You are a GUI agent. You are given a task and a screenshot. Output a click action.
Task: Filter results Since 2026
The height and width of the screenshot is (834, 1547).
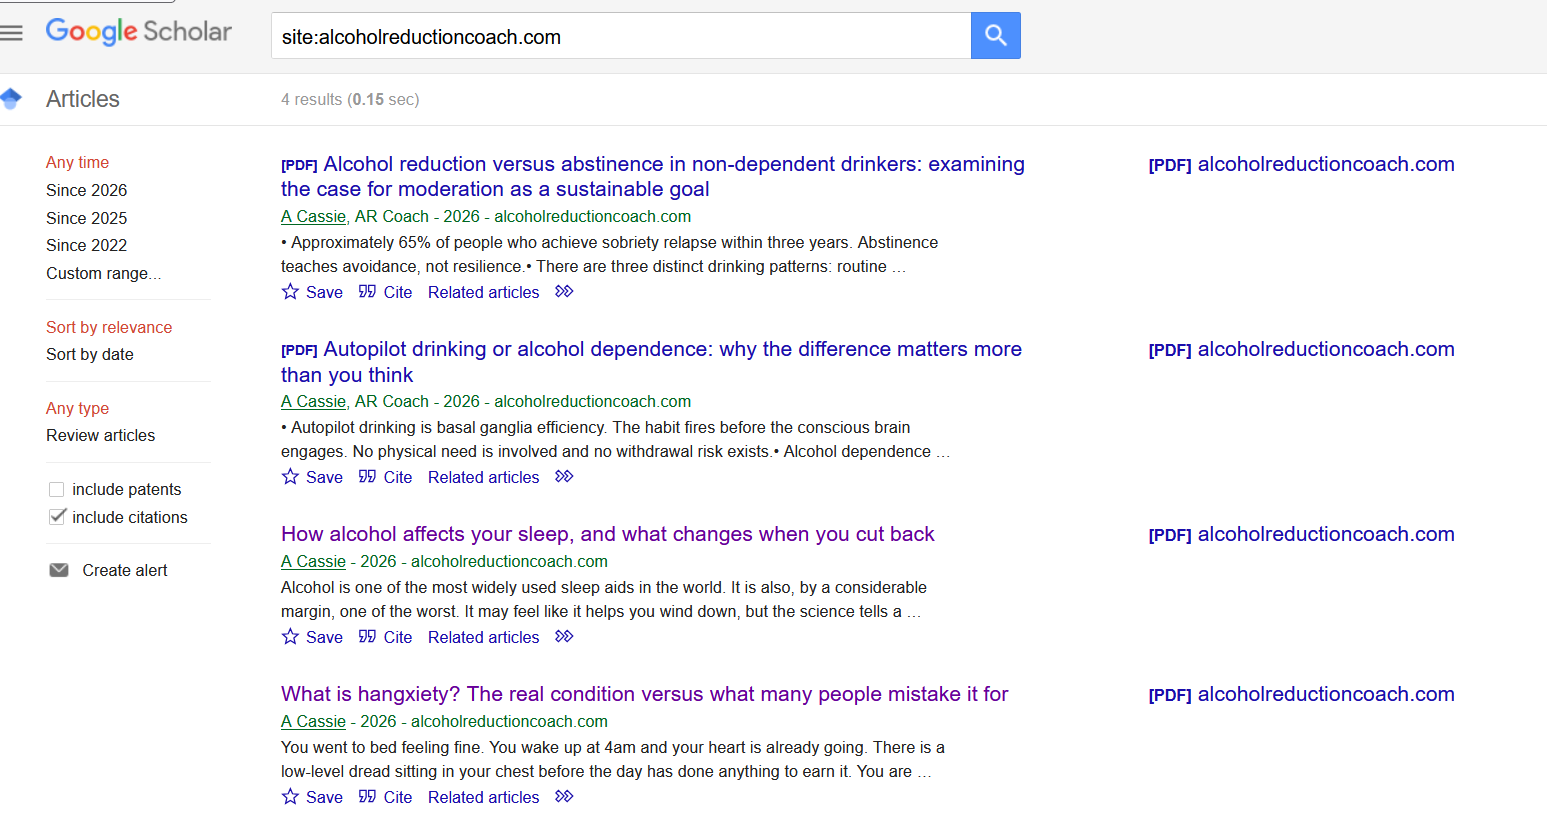pyautogui.click(x=86, y=190)
